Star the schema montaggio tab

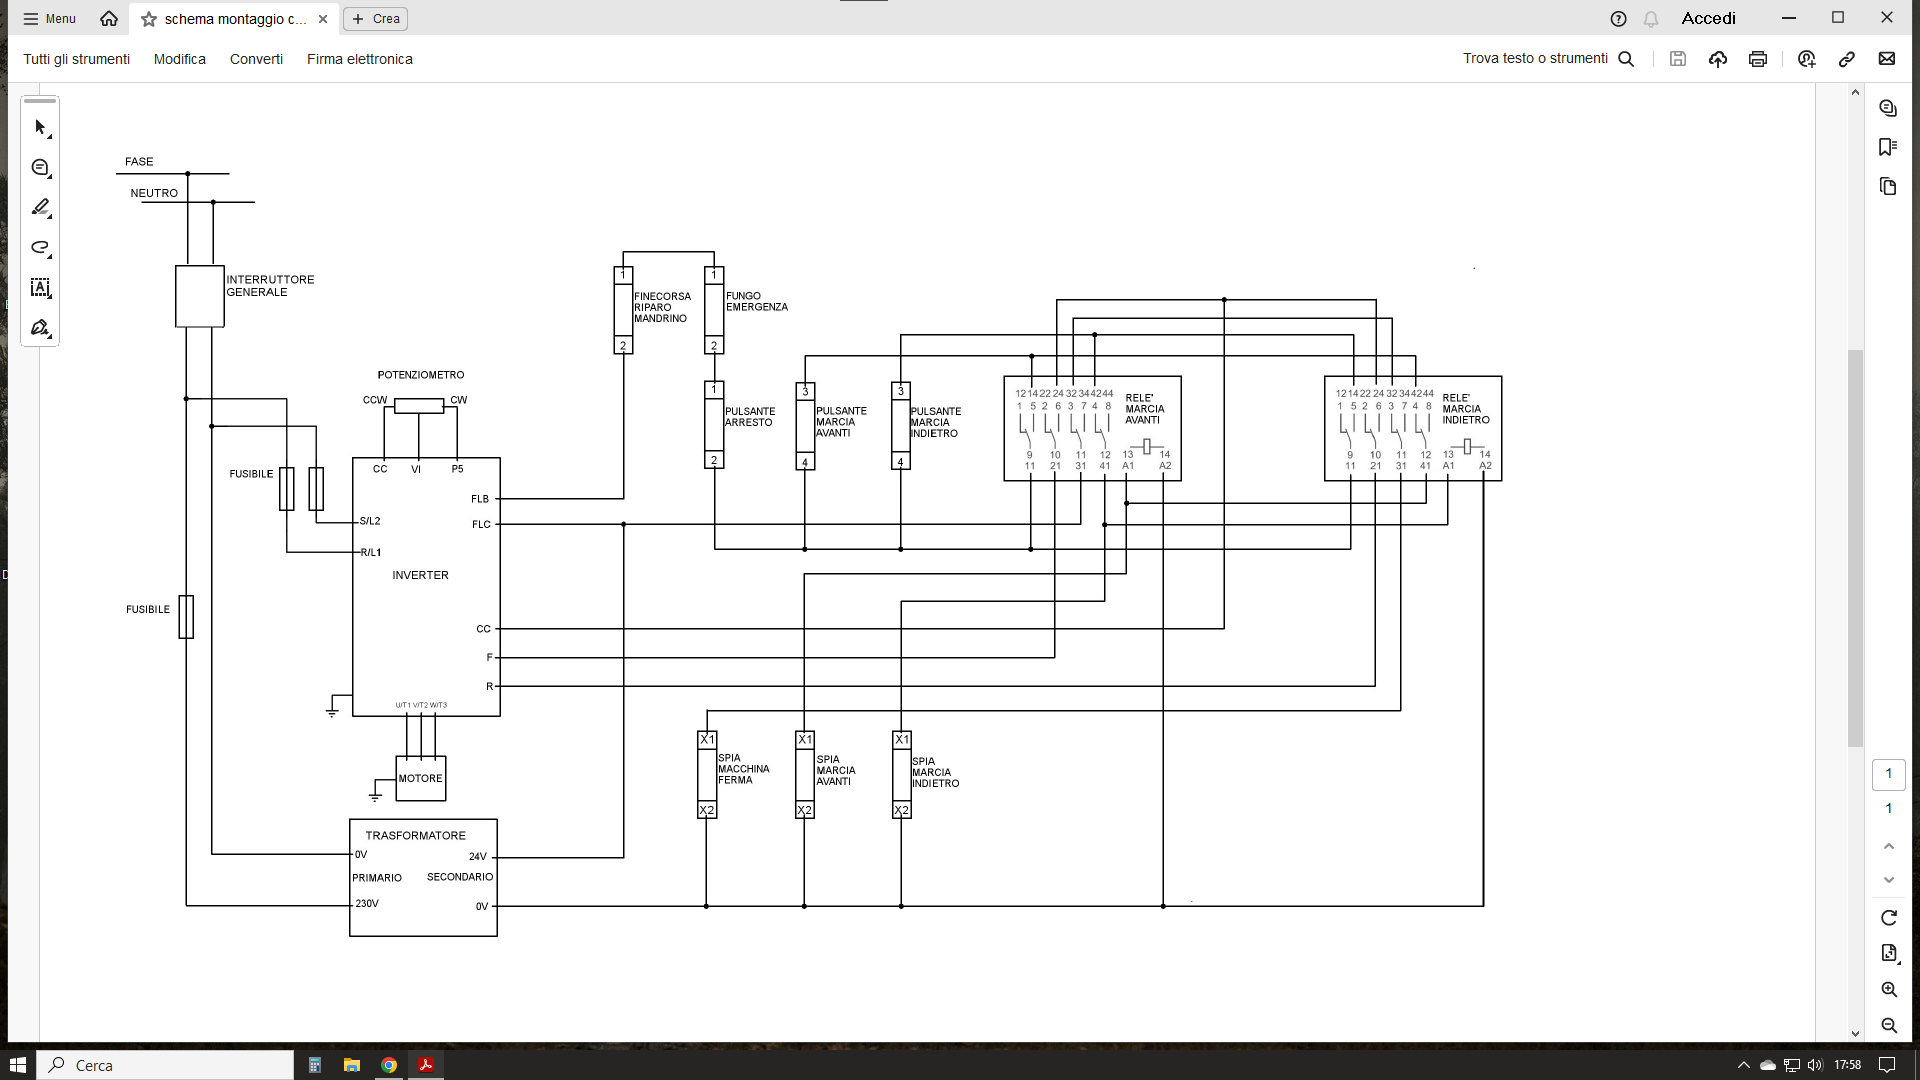click(x=149, y=19)
